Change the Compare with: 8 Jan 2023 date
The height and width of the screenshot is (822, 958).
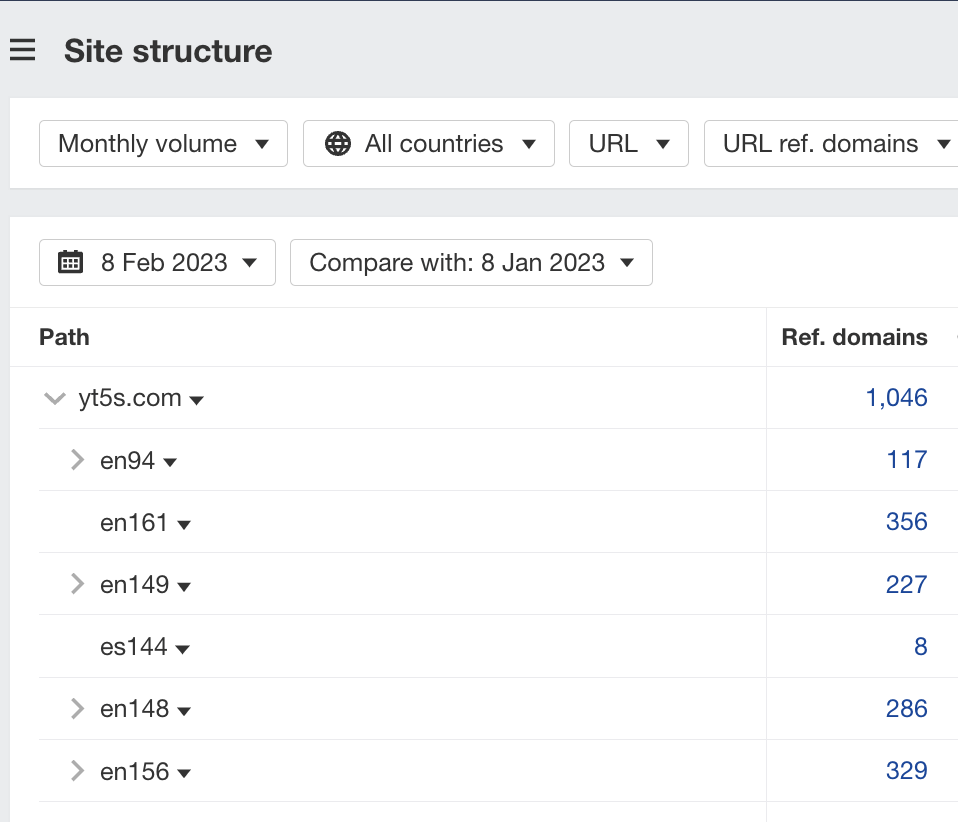pyautogui.click(x=471, y=262)
